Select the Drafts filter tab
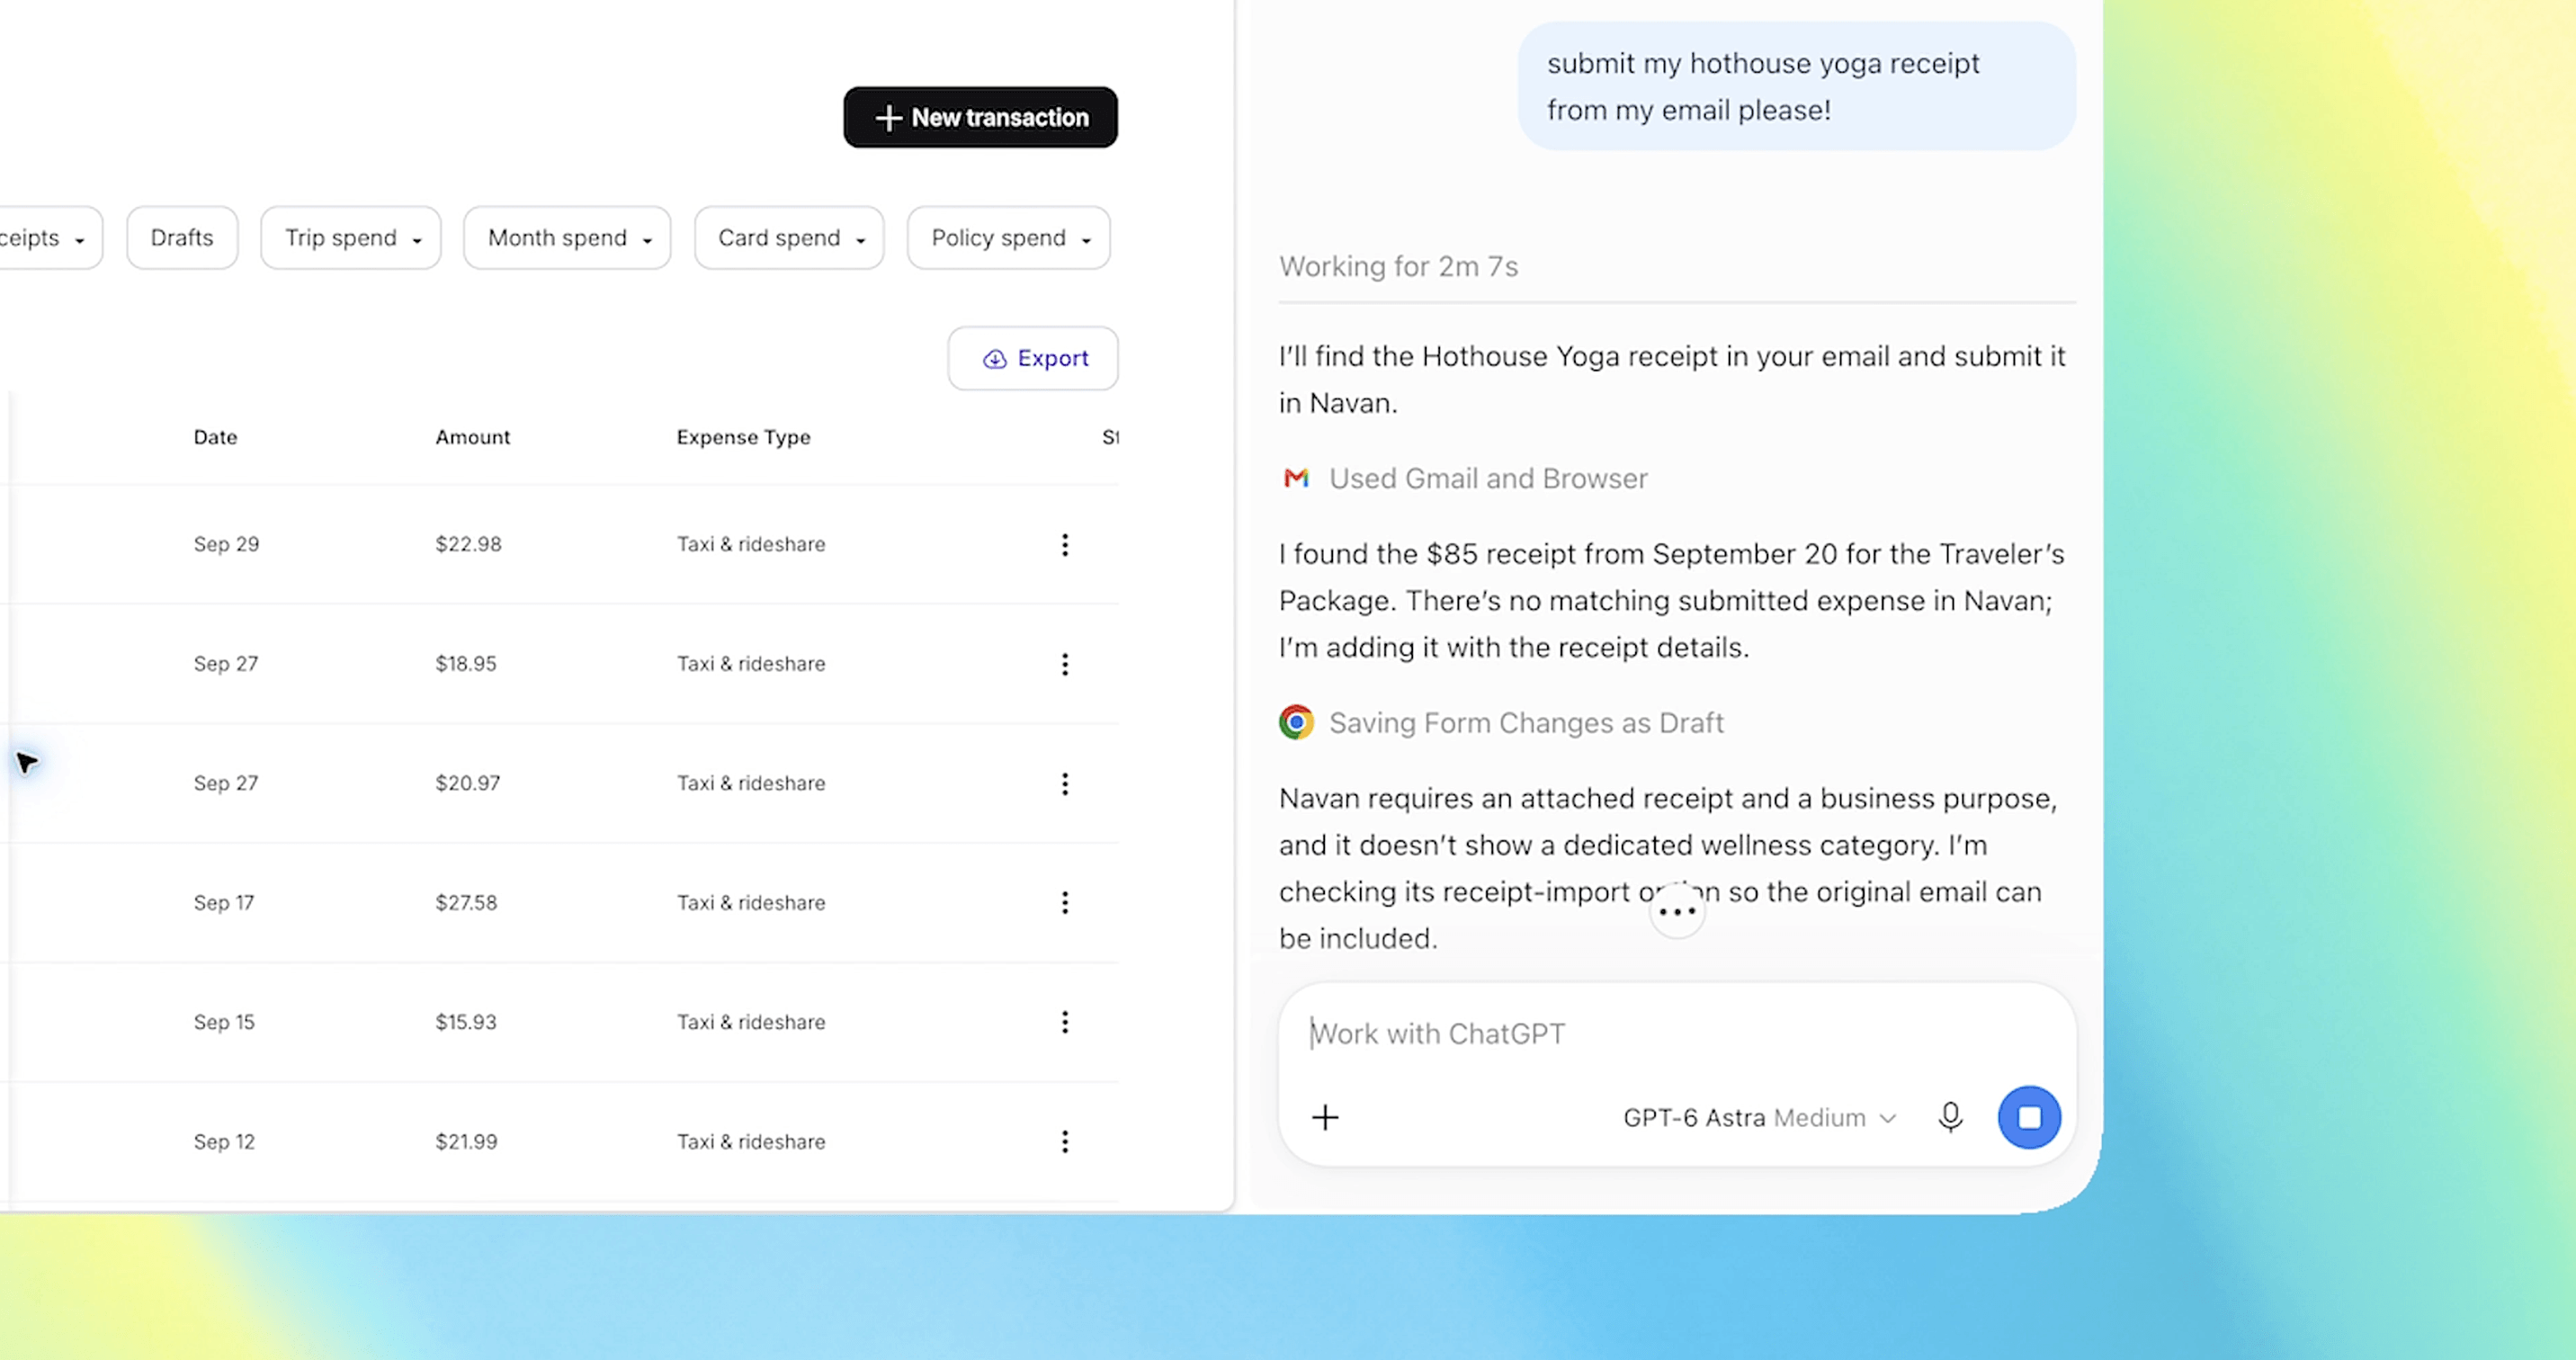Screen dimensions: 2576x1360 tap(182, 238)
